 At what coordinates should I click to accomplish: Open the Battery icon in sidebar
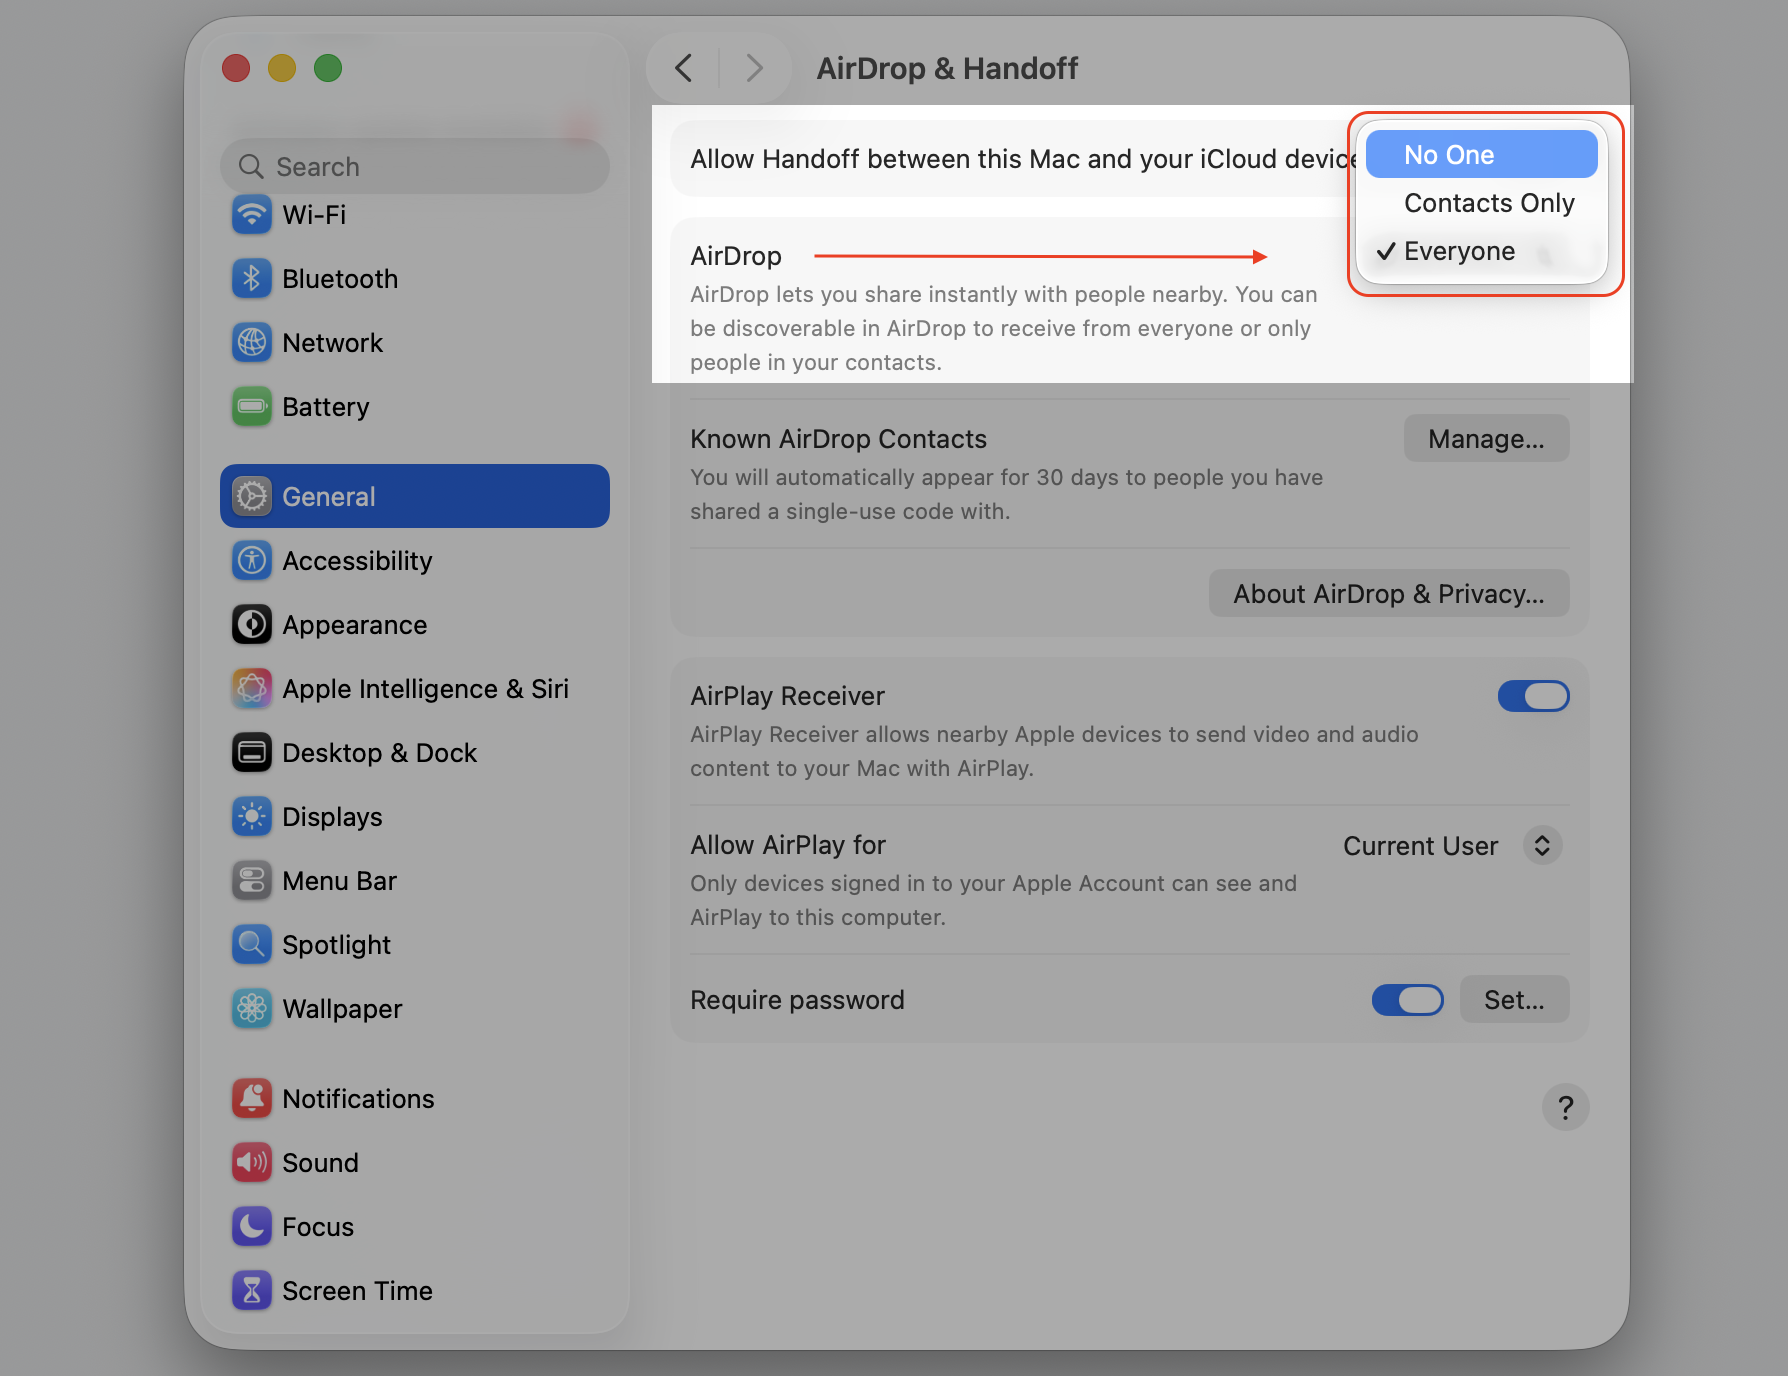pyautogui.click(x=252, y=407)
